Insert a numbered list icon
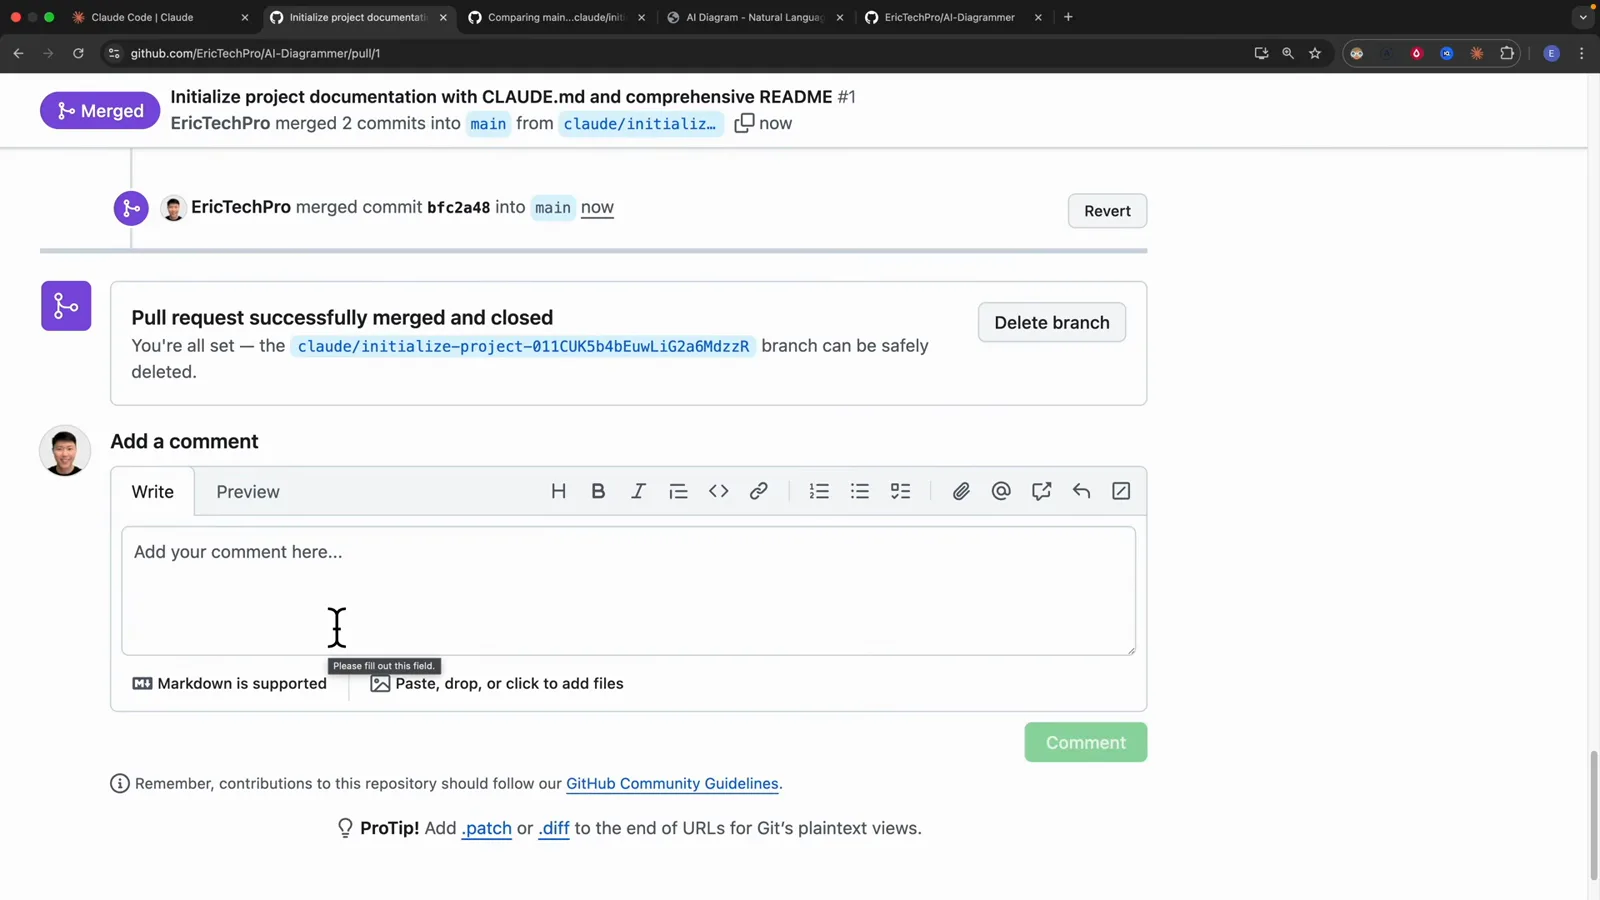 [819, 491]
